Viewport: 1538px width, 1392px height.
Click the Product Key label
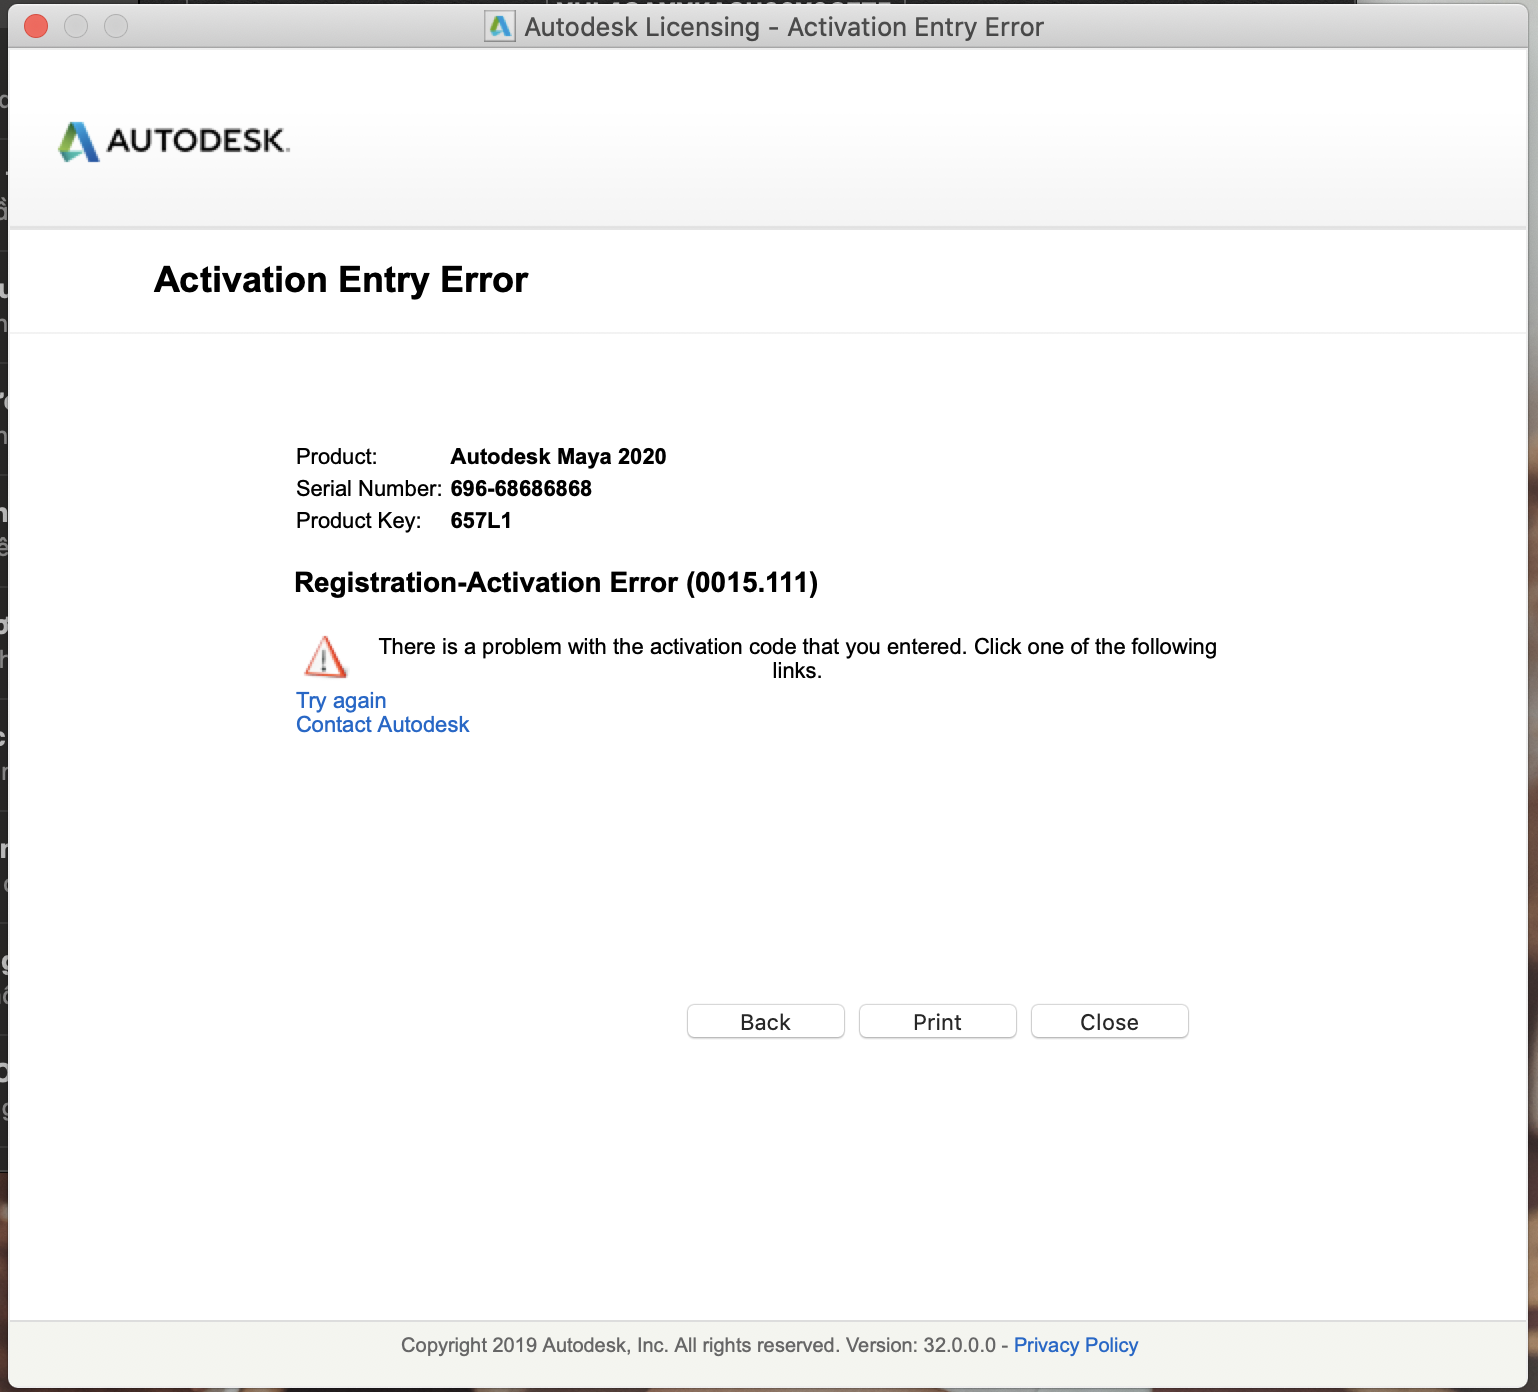[x=359, y=520]
